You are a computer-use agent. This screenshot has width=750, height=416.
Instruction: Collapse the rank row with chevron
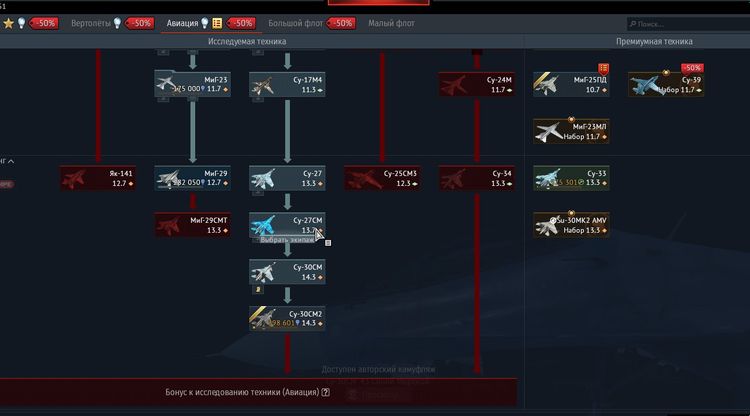point(11,160)
